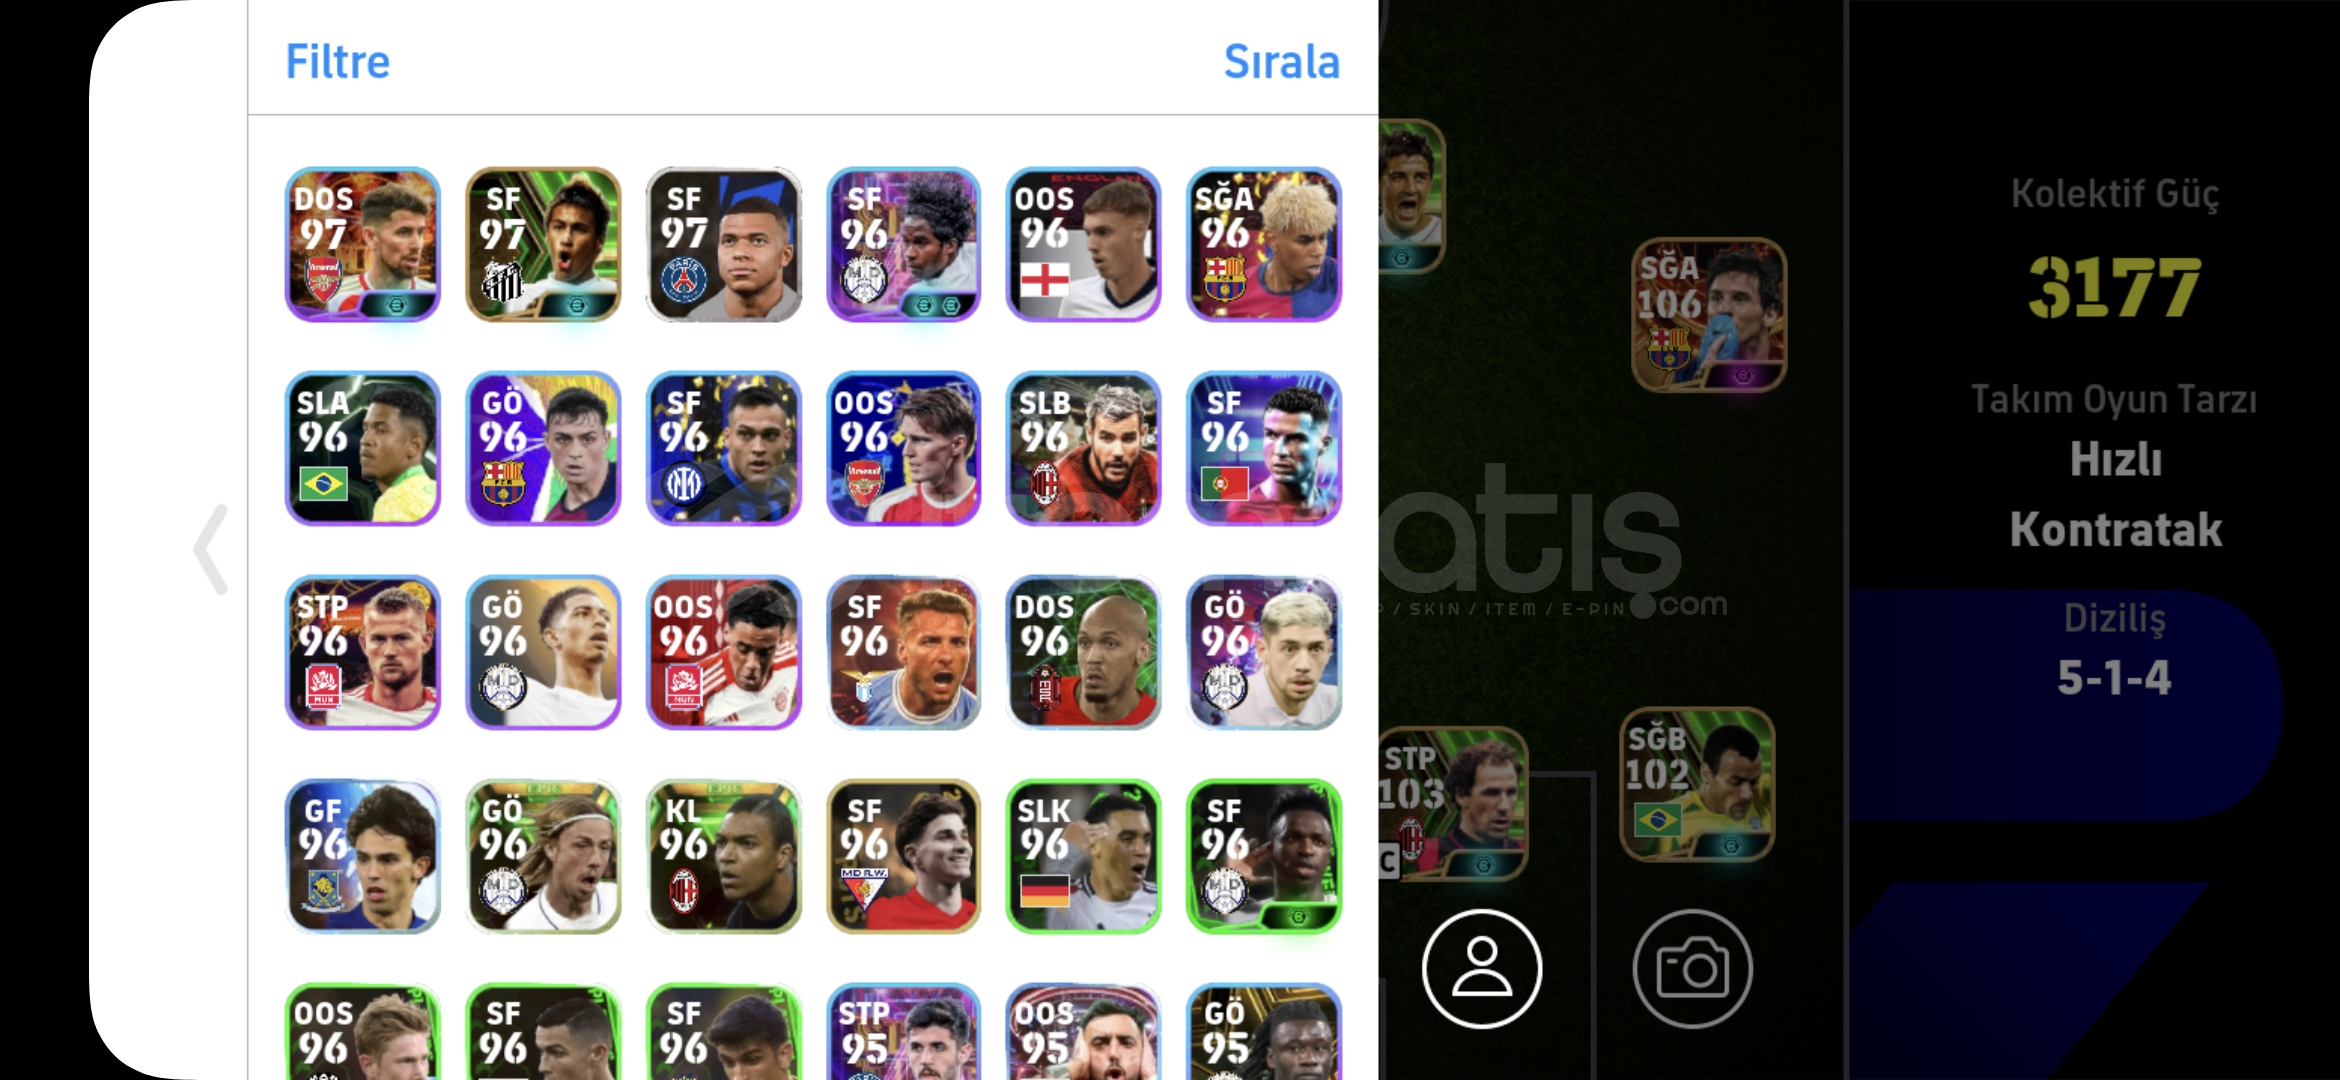Screen dimensions: 2340x1080
Task: Open the Filtre options
Action: [337, 62]
